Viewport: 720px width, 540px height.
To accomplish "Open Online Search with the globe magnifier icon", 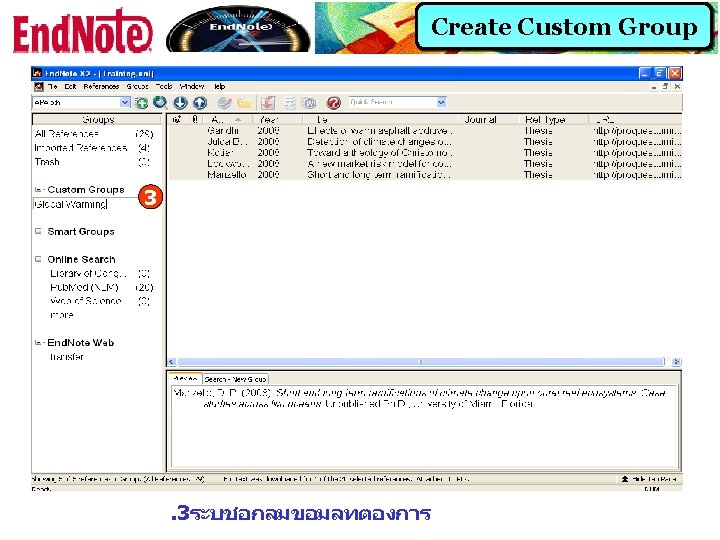I will (x=160, y=102).
